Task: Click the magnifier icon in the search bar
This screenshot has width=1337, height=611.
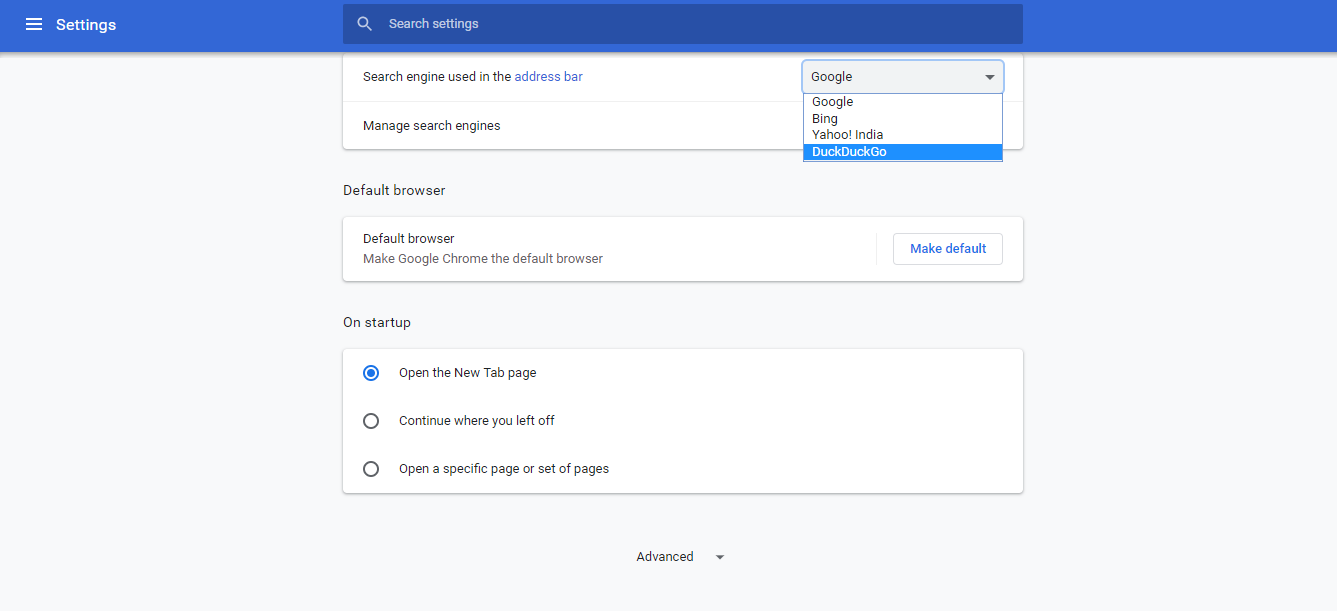Action: (x=365, y=24)
